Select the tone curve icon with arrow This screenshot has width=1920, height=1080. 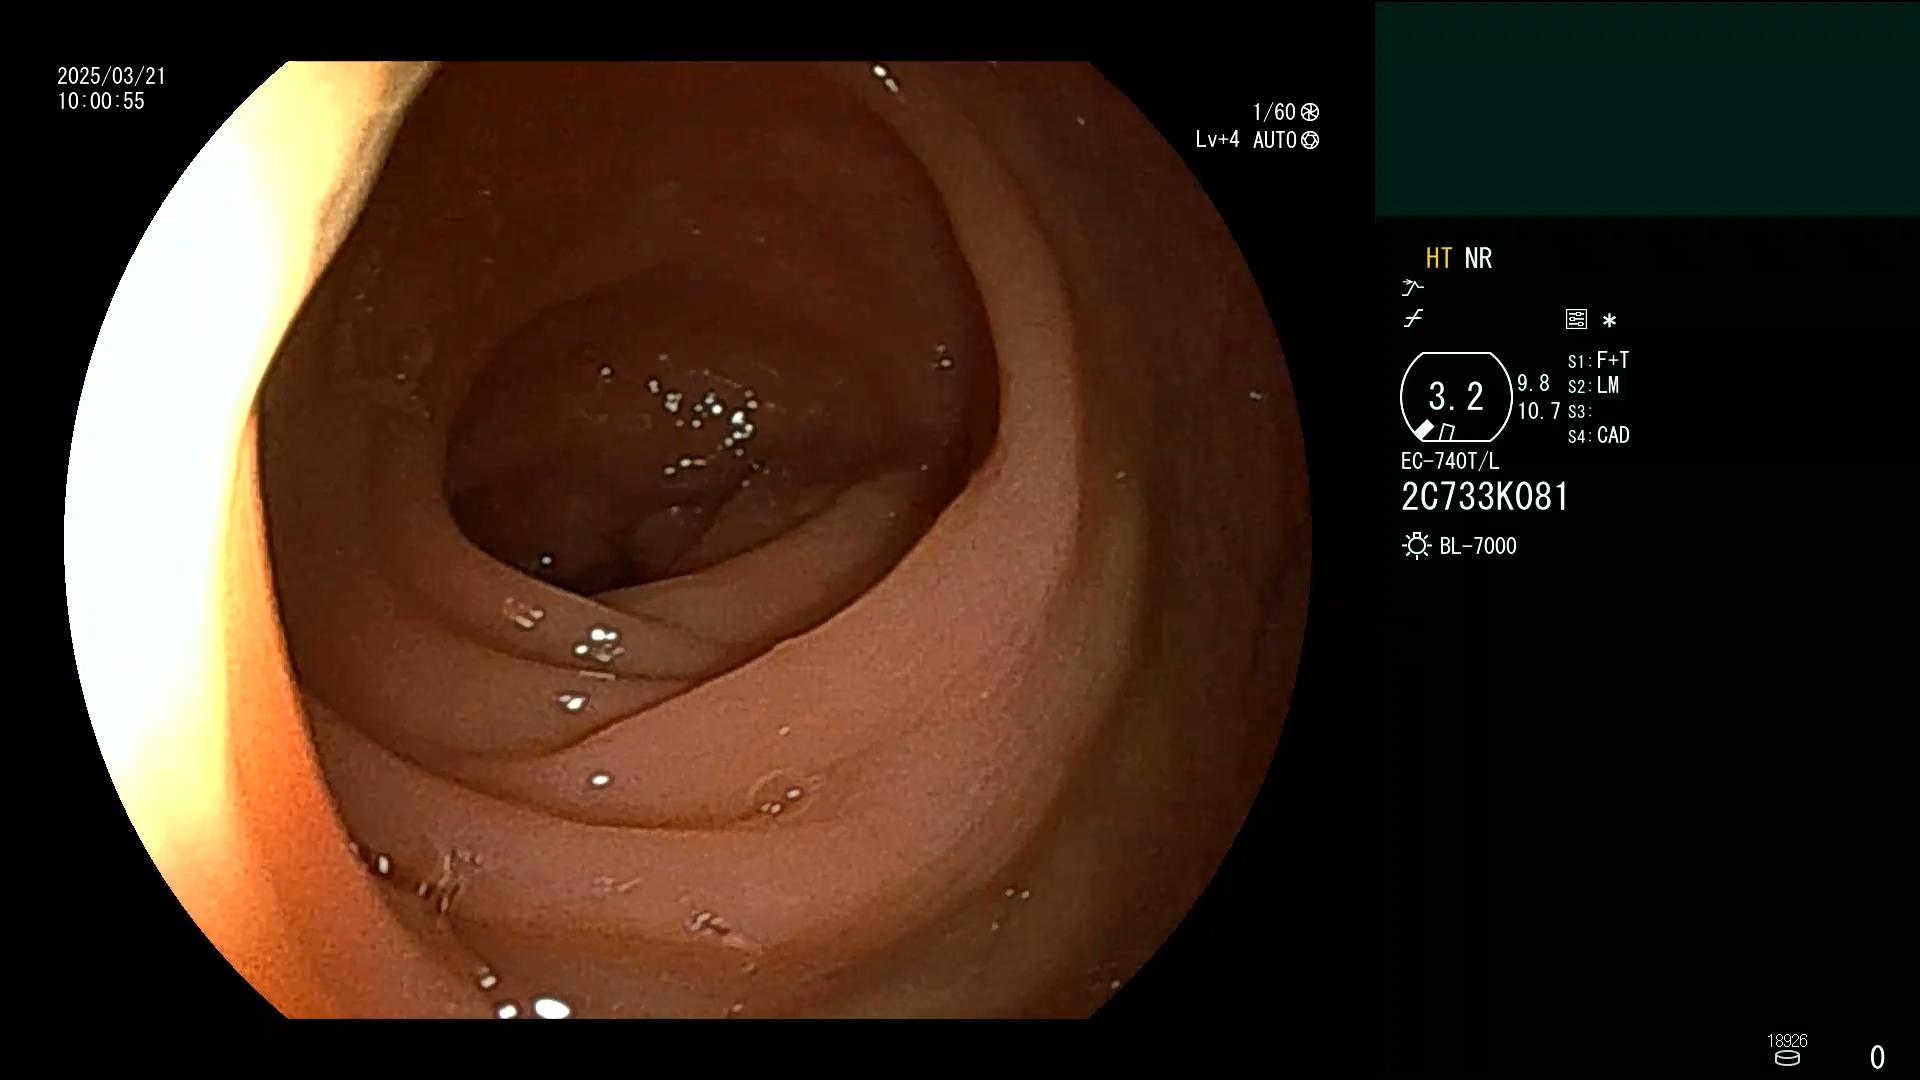click(1412, 288)
